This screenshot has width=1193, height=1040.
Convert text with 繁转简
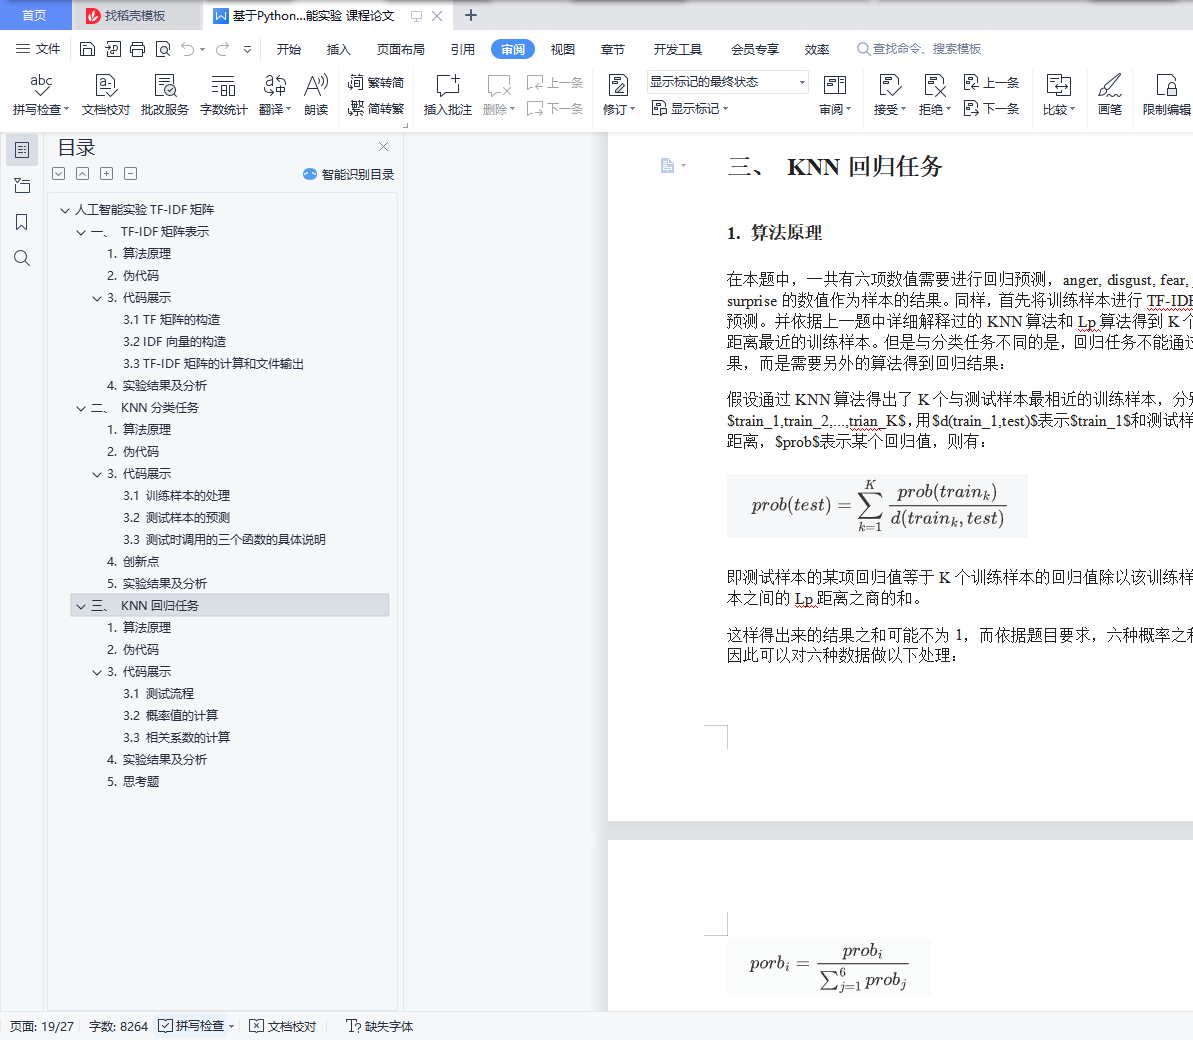pyautogui.click(x=376, y=82)
